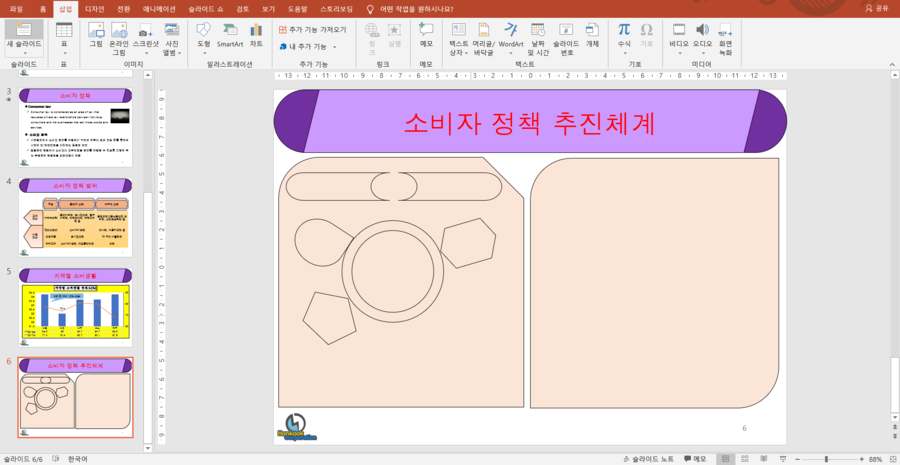Image resolution: width=900 pixels, height=465 pixels.
Task: Fit slide to current window
Action: click(891, 459)
